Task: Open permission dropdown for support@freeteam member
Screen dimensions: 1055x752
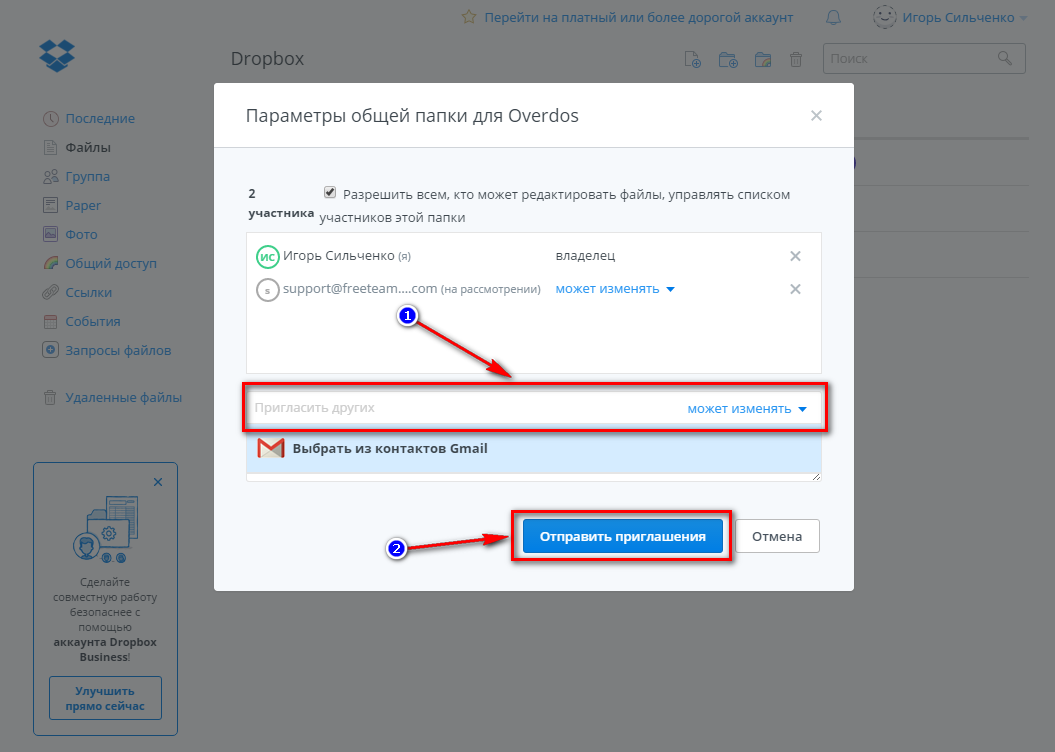Action: click(615, 289)
